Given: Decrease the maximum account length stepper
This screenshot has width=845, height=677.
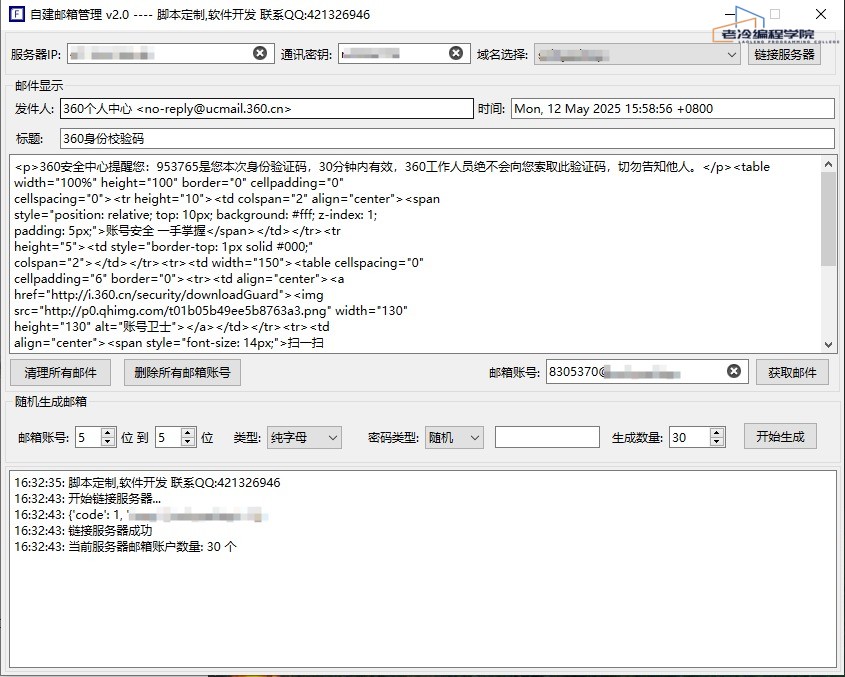Looking at the screenshot, I should (188, 442).
